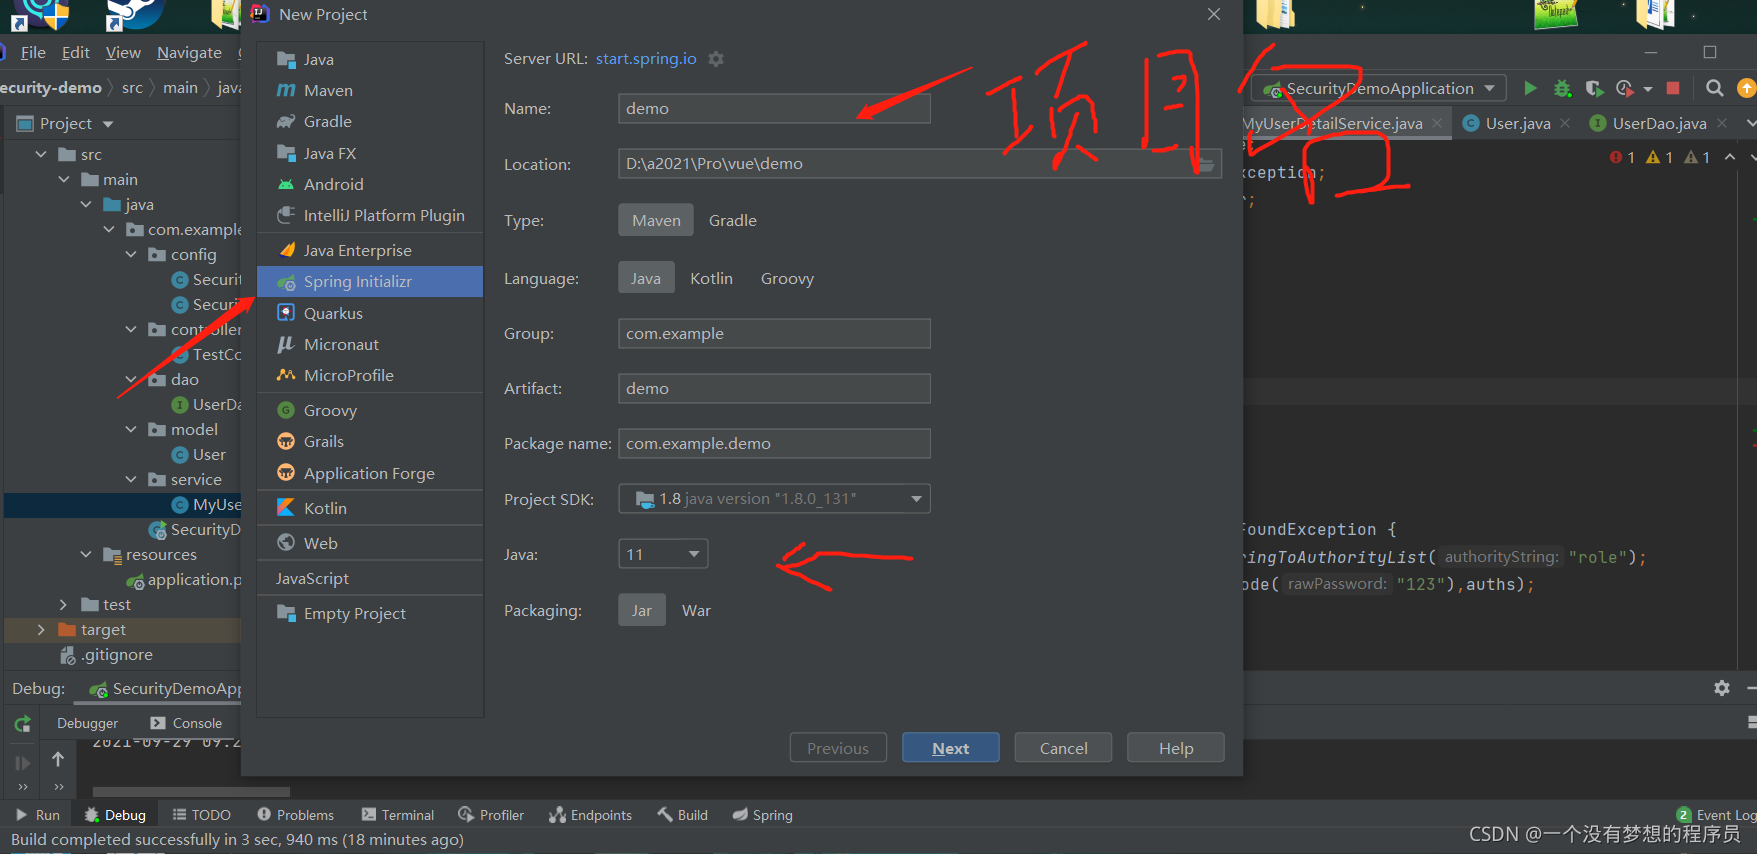
Task: Open Server URL settings gear
Action: [x=716, y=59]
